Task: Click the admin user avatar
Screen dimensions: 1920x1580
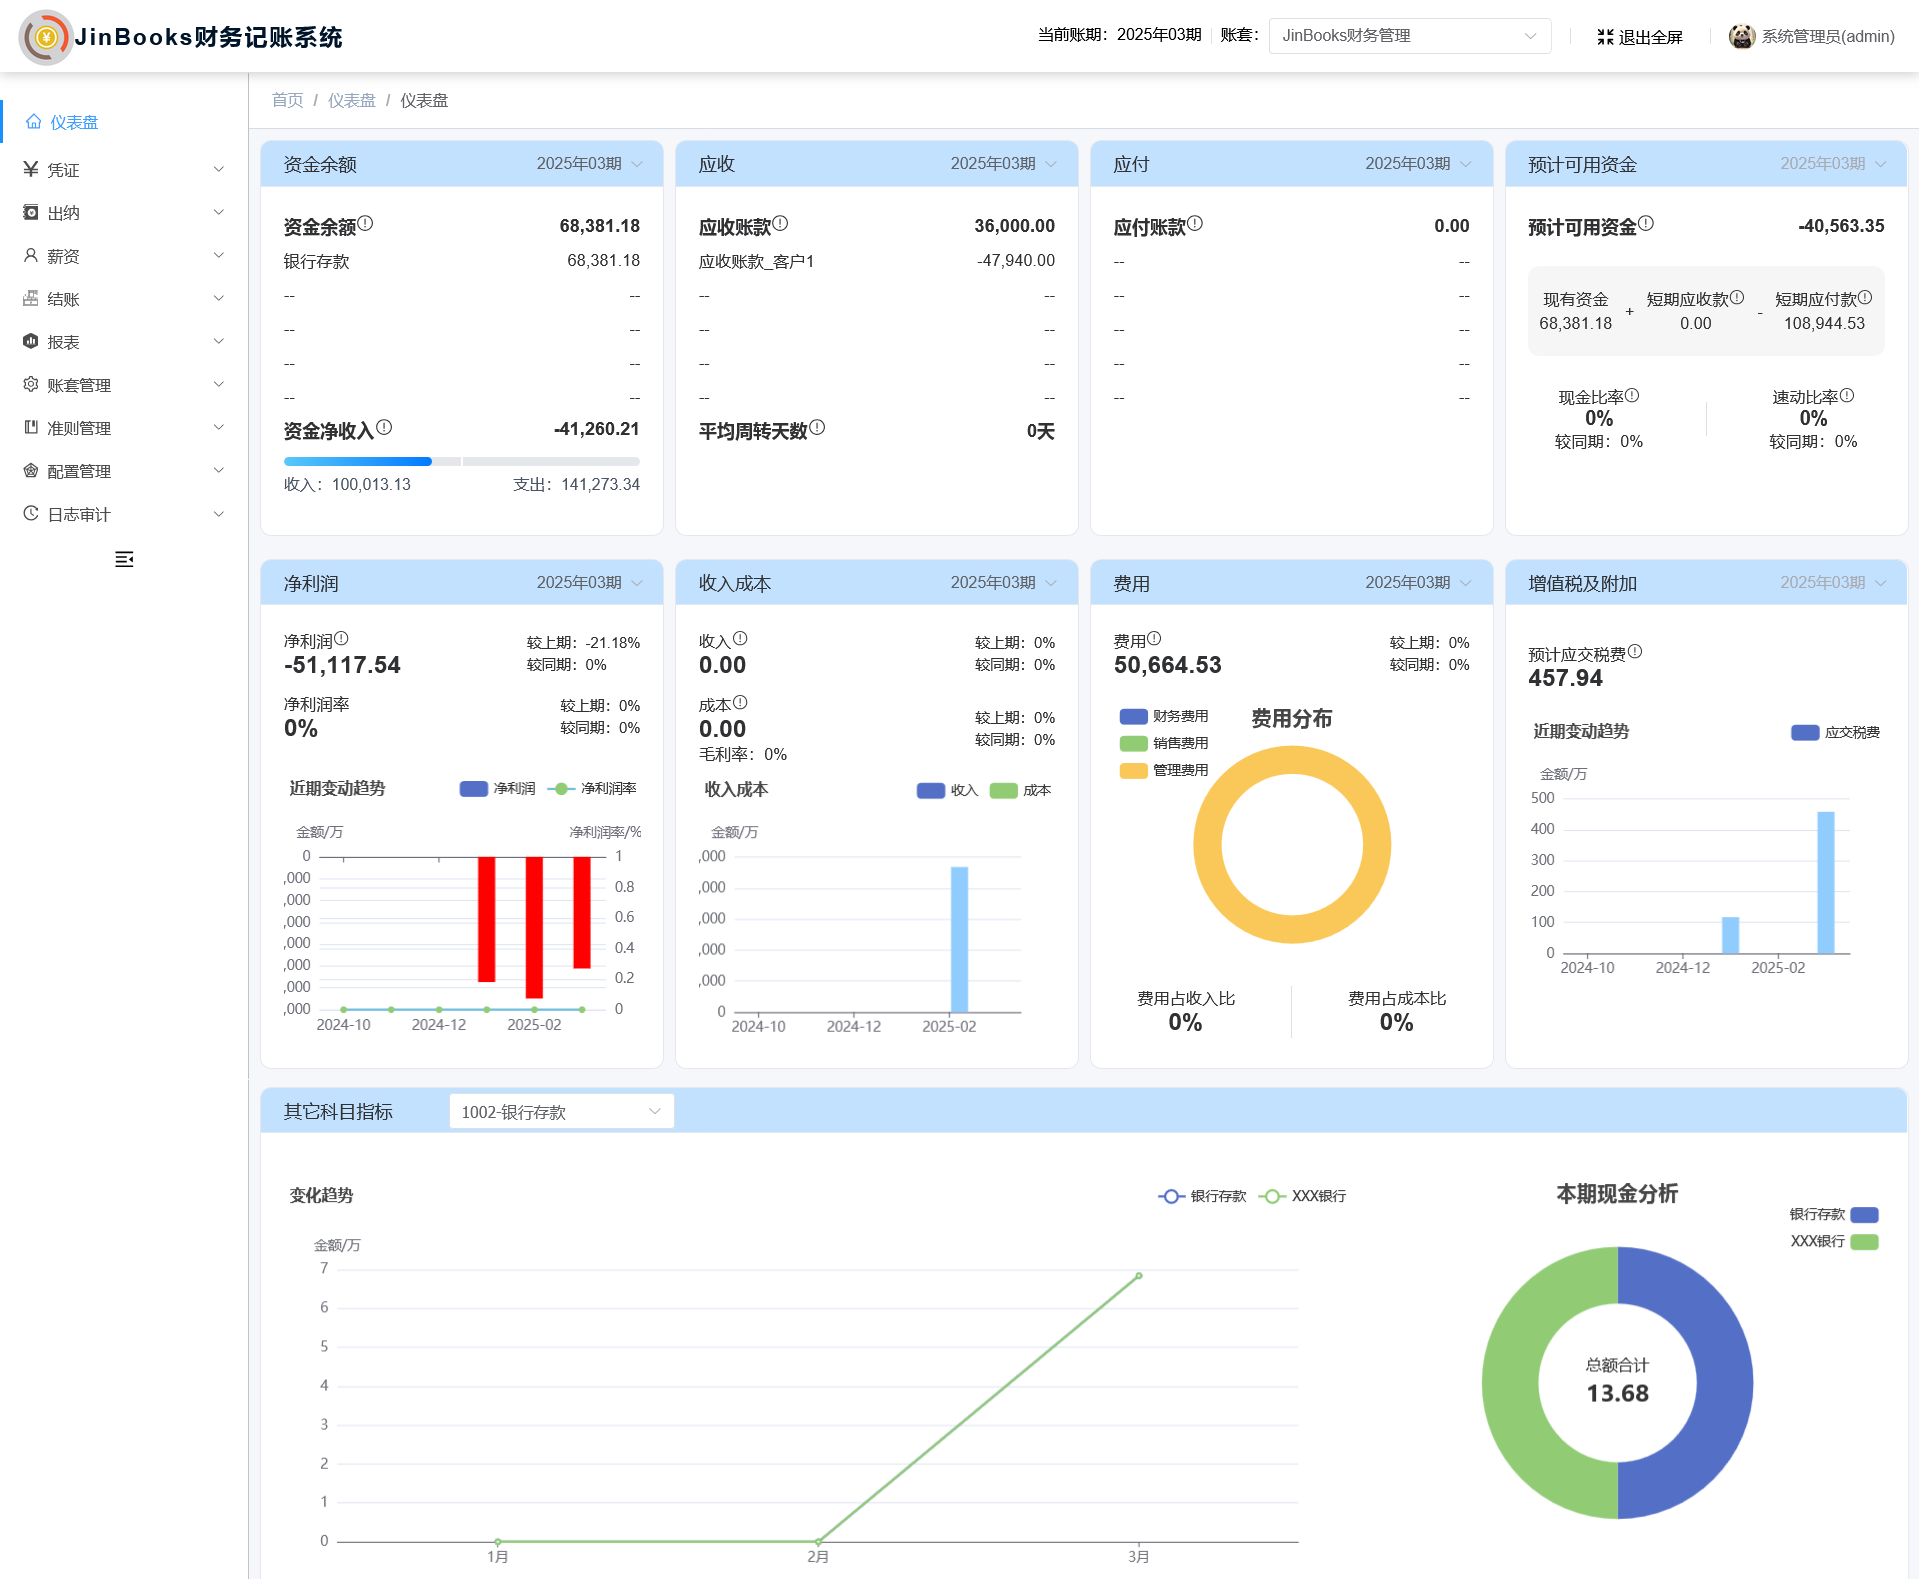Action: (1741, 36)
